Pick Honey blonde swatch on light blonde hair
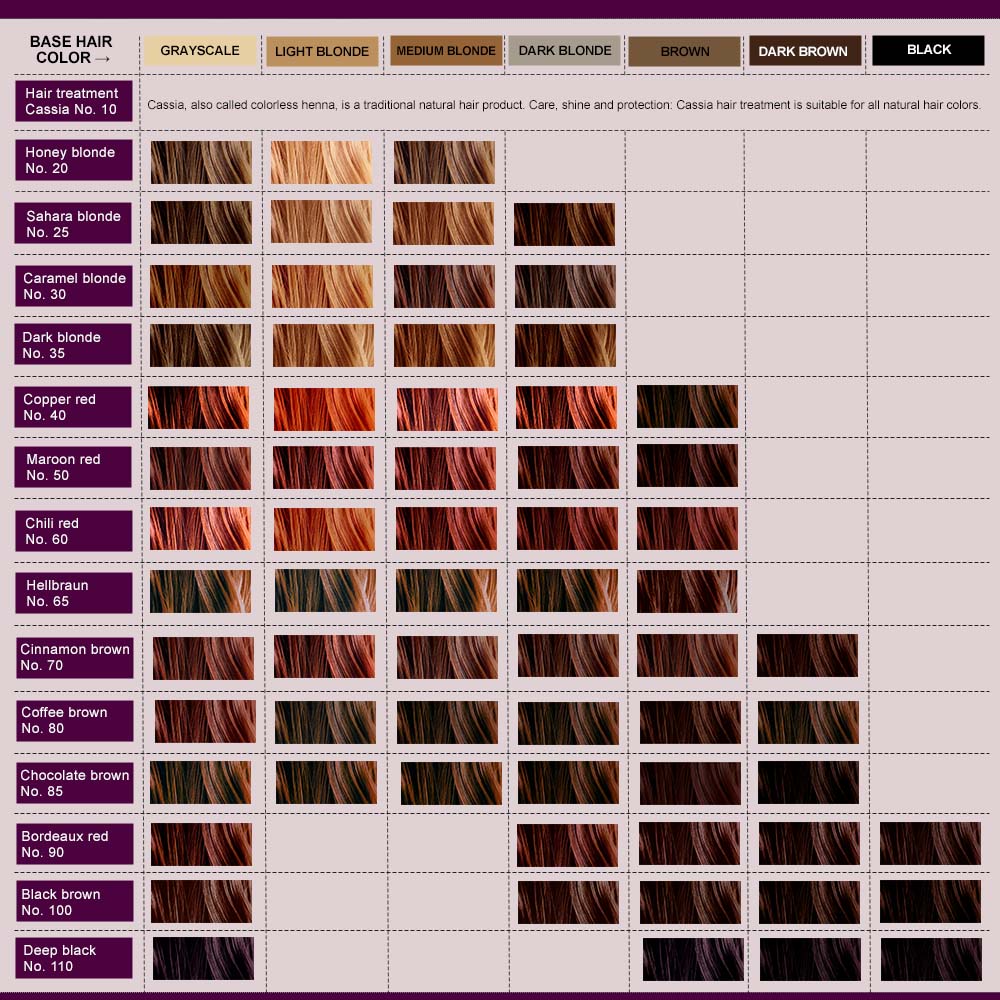 coord(321,163)
